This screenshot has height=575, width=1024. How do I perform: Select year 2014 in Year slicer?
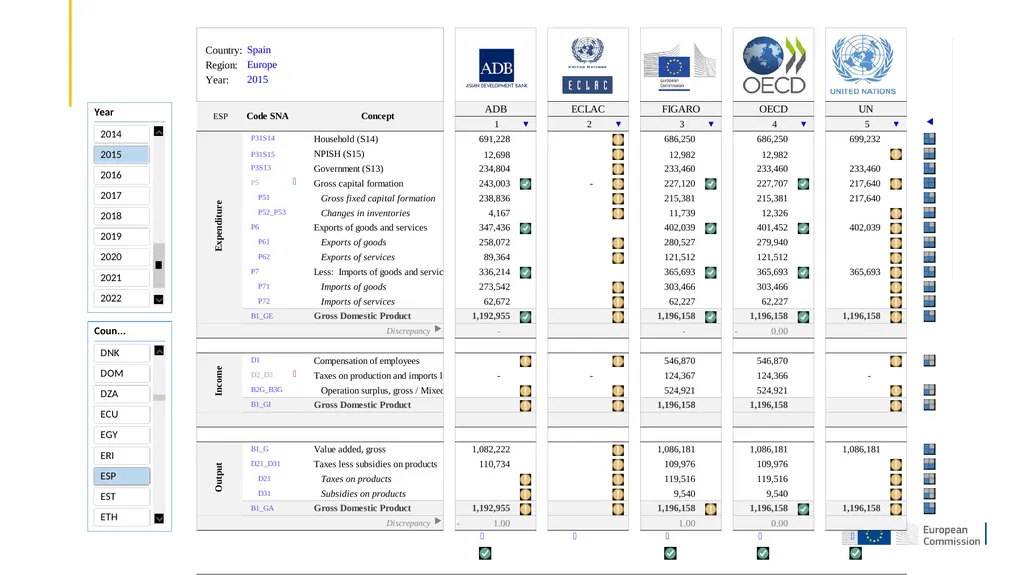coord(121,134)
